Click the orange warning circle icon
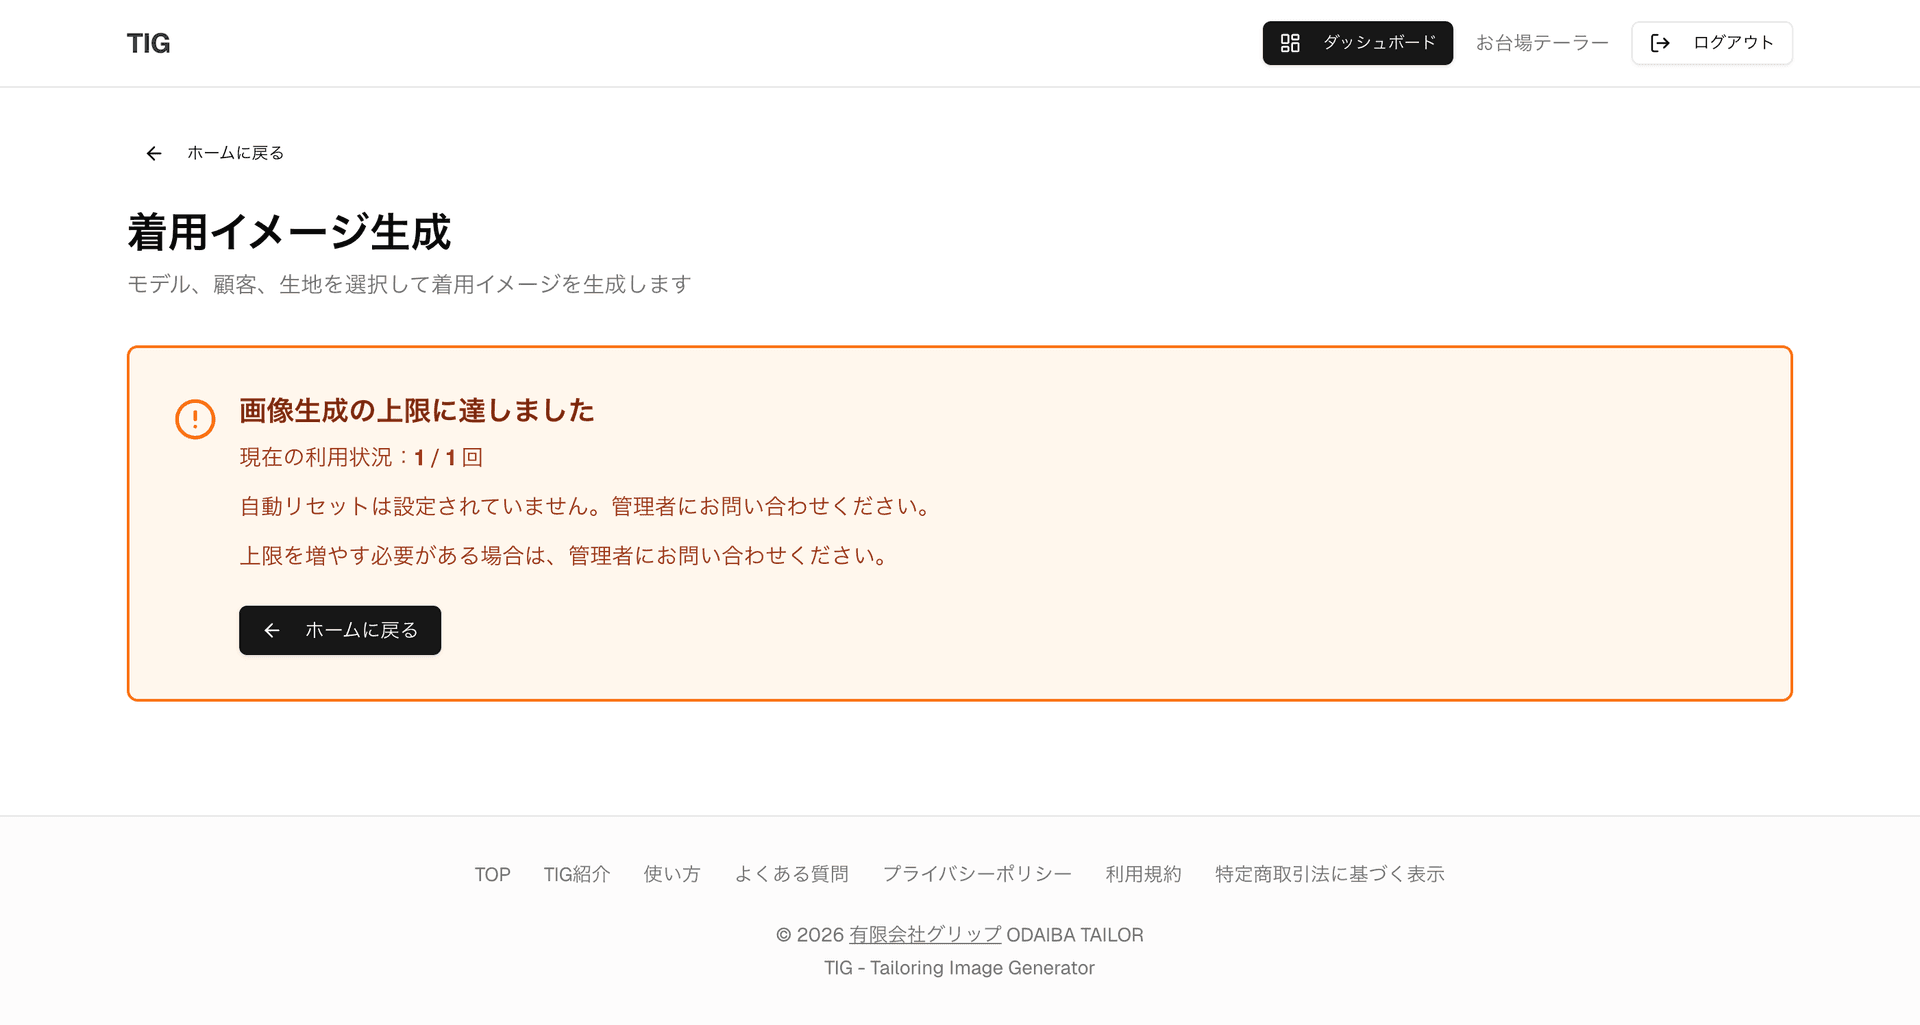1920x1025 pixels. [196, 419]
